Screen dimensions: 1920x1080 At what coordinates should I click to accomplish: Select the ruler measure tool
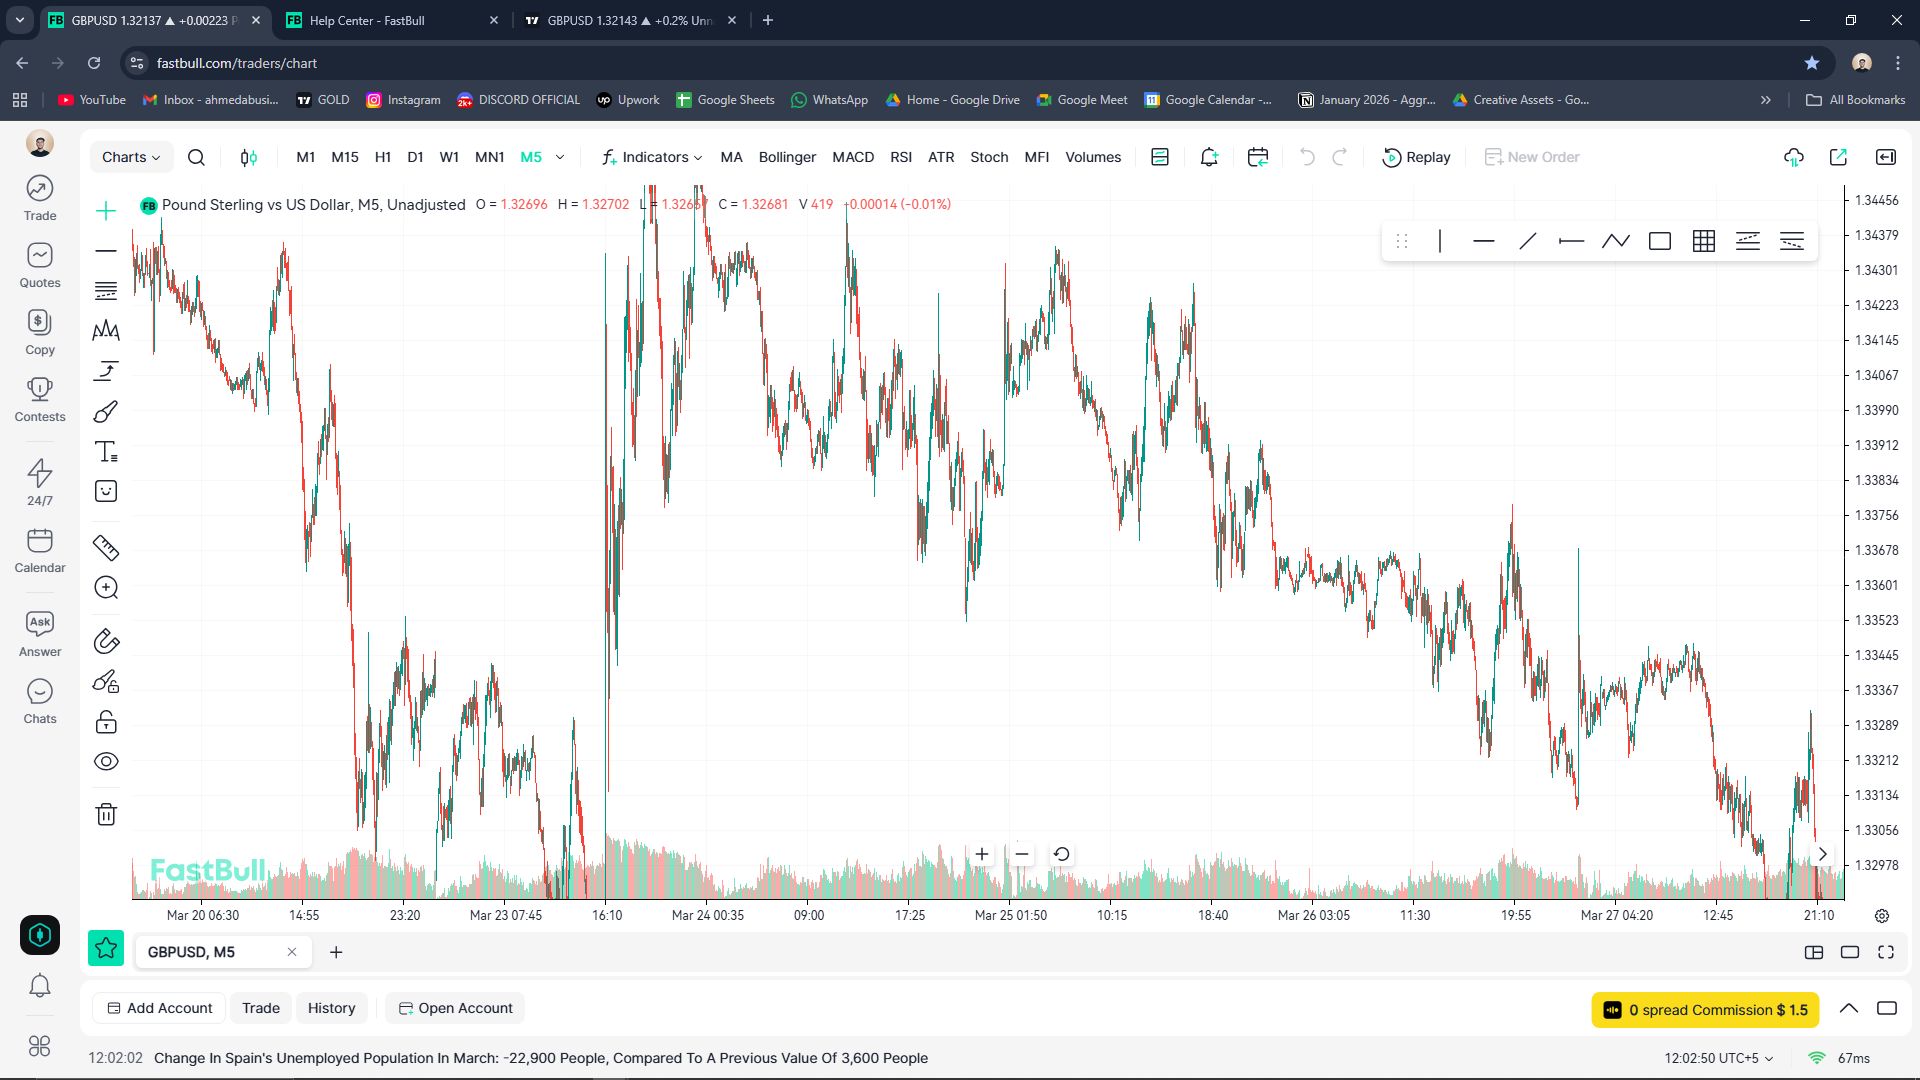pos(106,548)
